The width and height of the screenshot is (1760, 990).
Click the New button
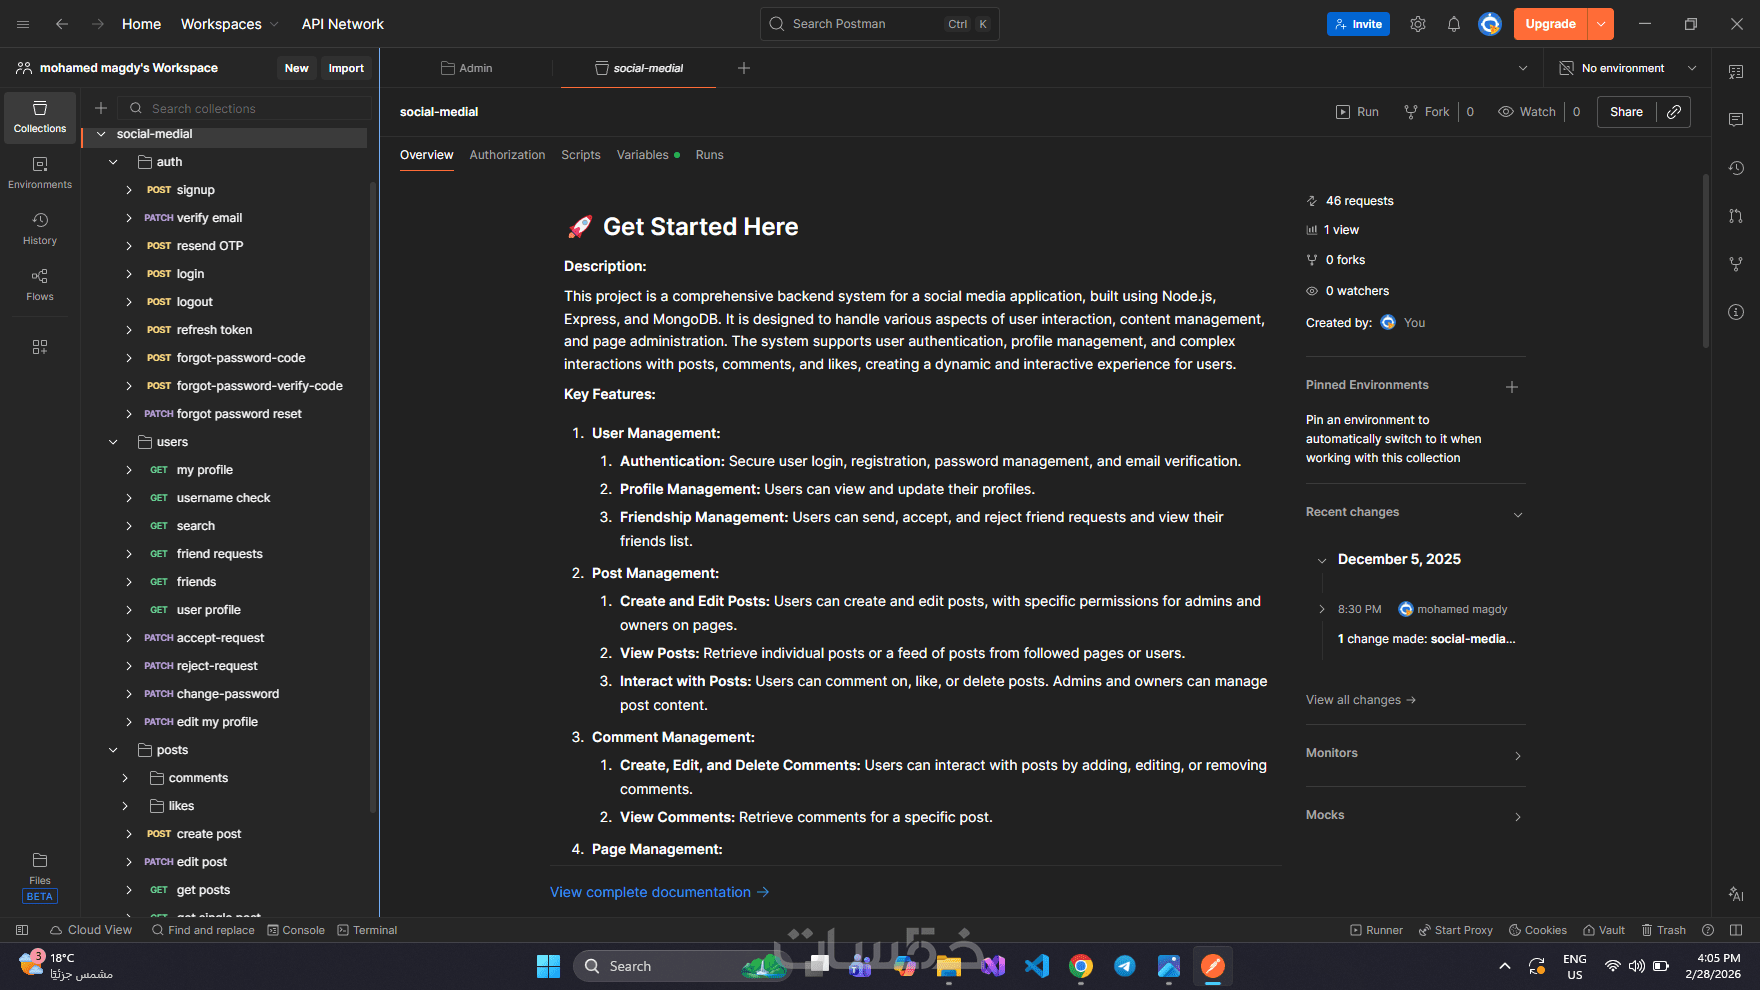[x=297, y=68]
